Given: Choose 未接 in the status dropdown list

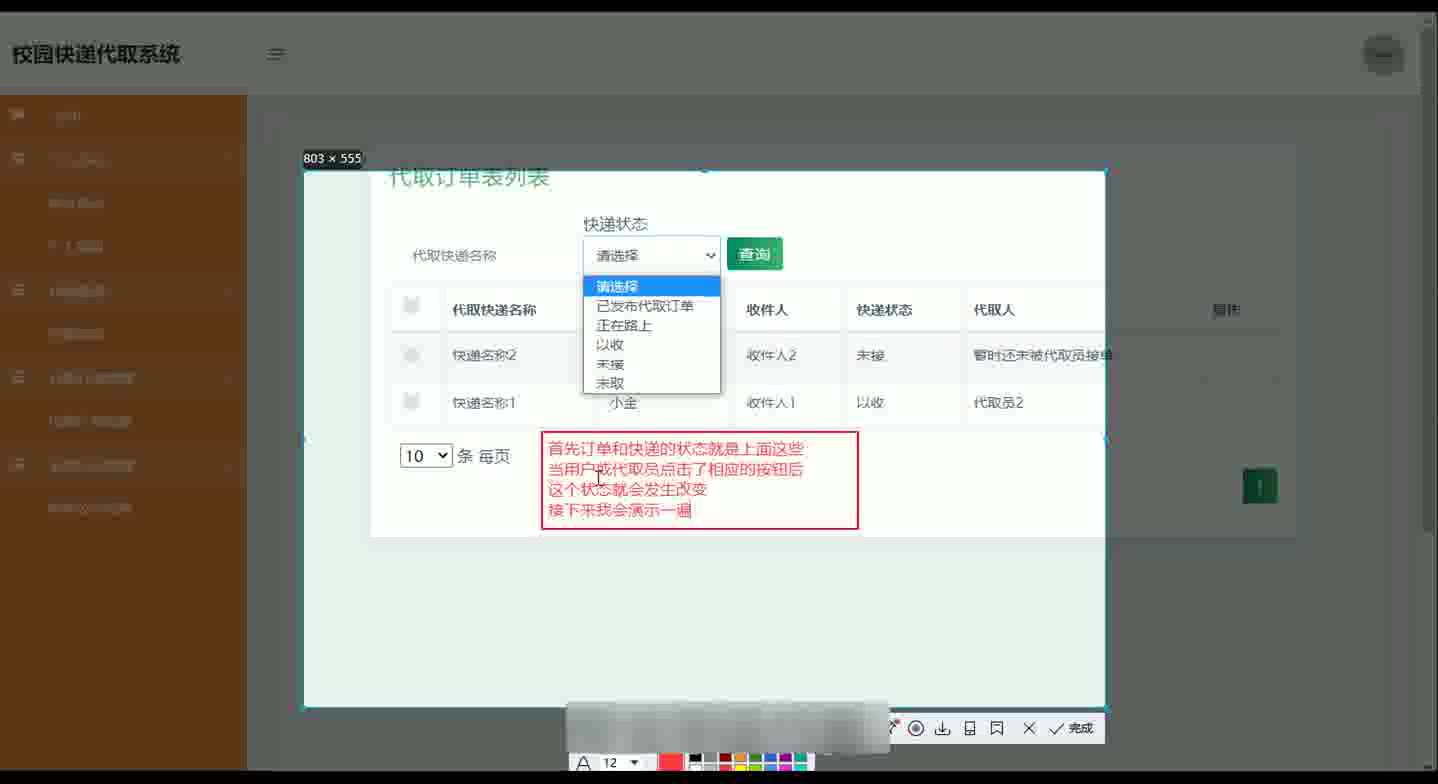Looking at the screenshot, I should pos(652,364).
